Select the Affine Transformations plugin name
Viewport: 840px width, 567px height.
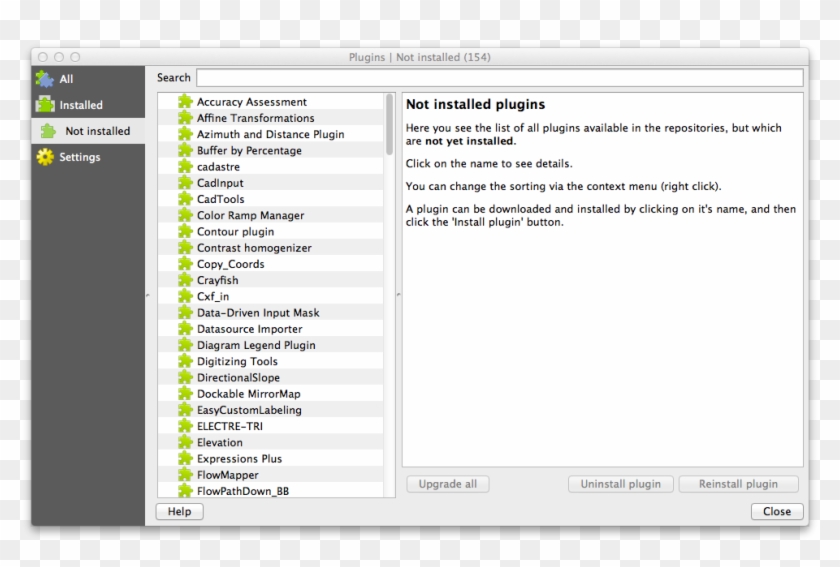coord(256,117)
